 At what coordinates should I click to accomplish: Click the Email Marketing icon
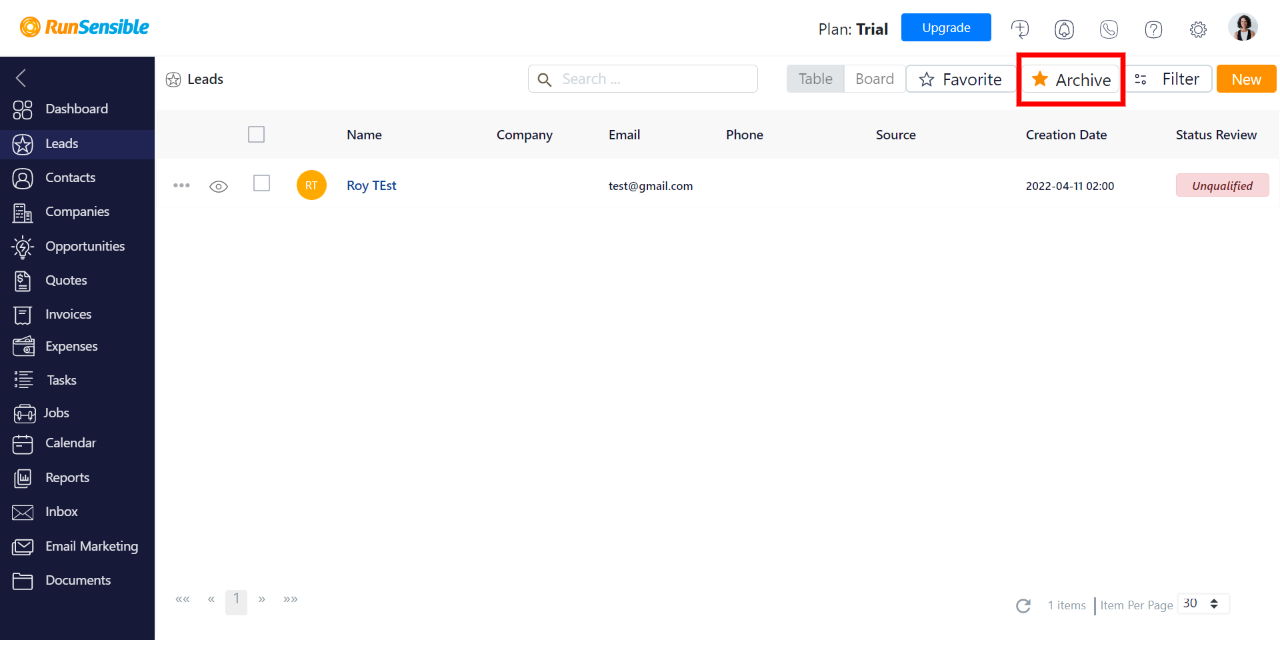click(x=22, y=547)
